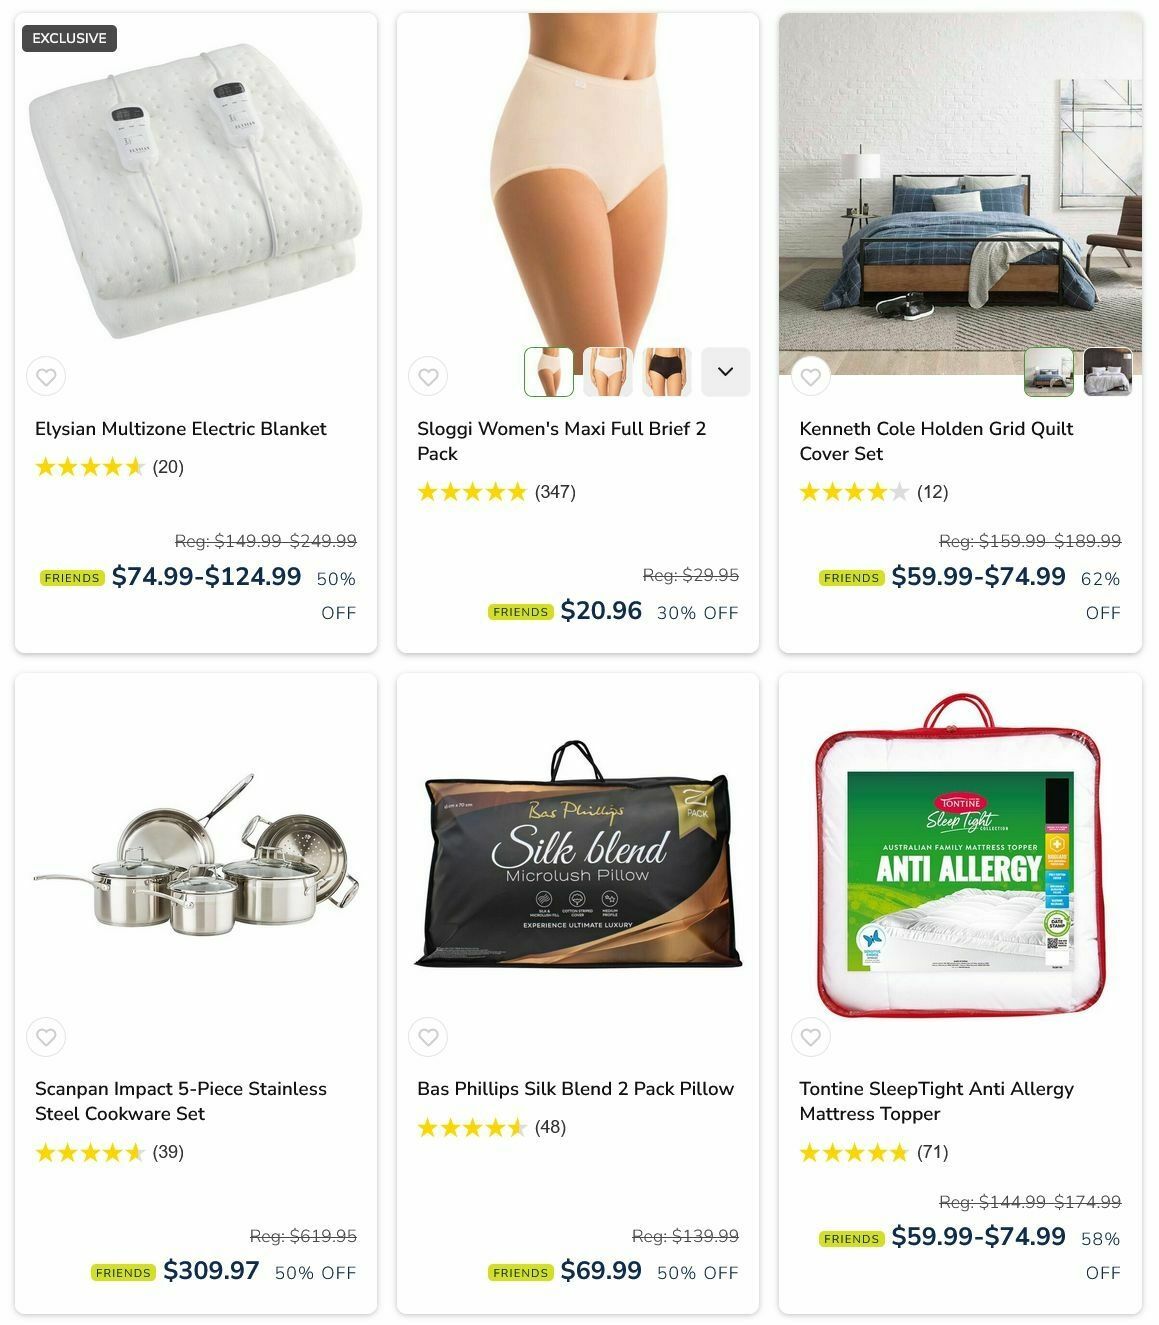Choose the white Sloggi brief swatch

pos(608,372)
